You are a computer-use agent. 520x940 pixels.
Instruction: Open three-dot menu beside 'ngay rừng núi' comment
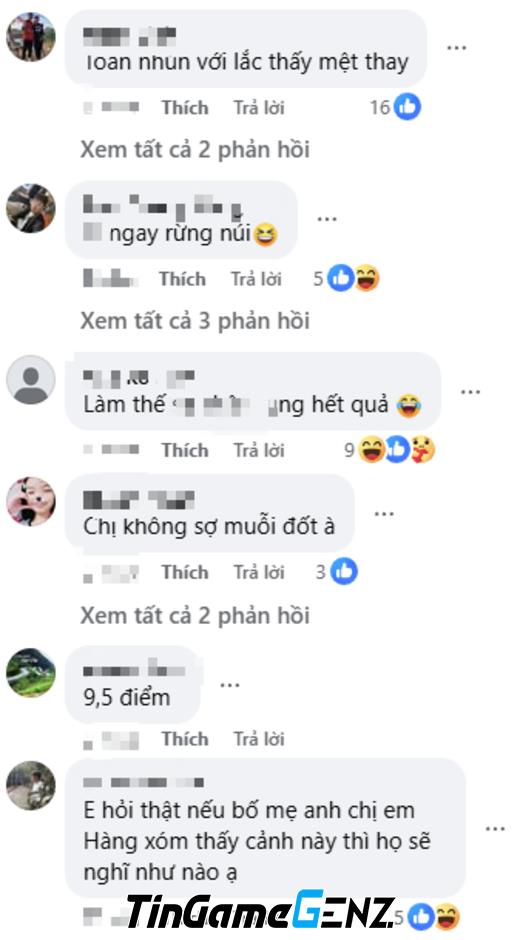(327, 219)
